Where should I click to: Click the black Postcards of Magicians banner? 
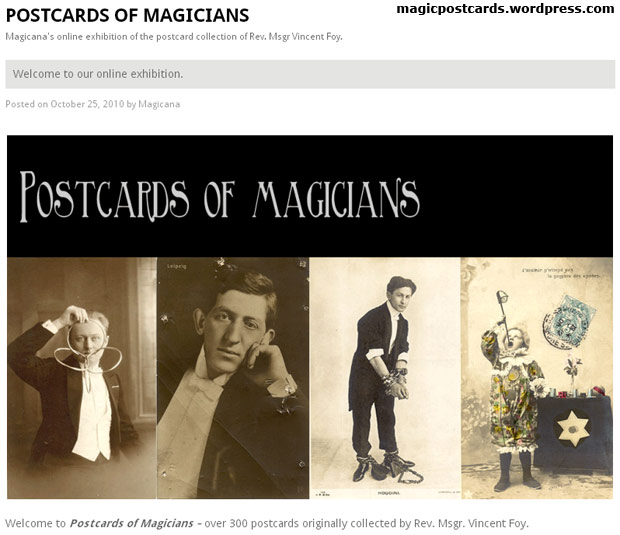point(310,197)
